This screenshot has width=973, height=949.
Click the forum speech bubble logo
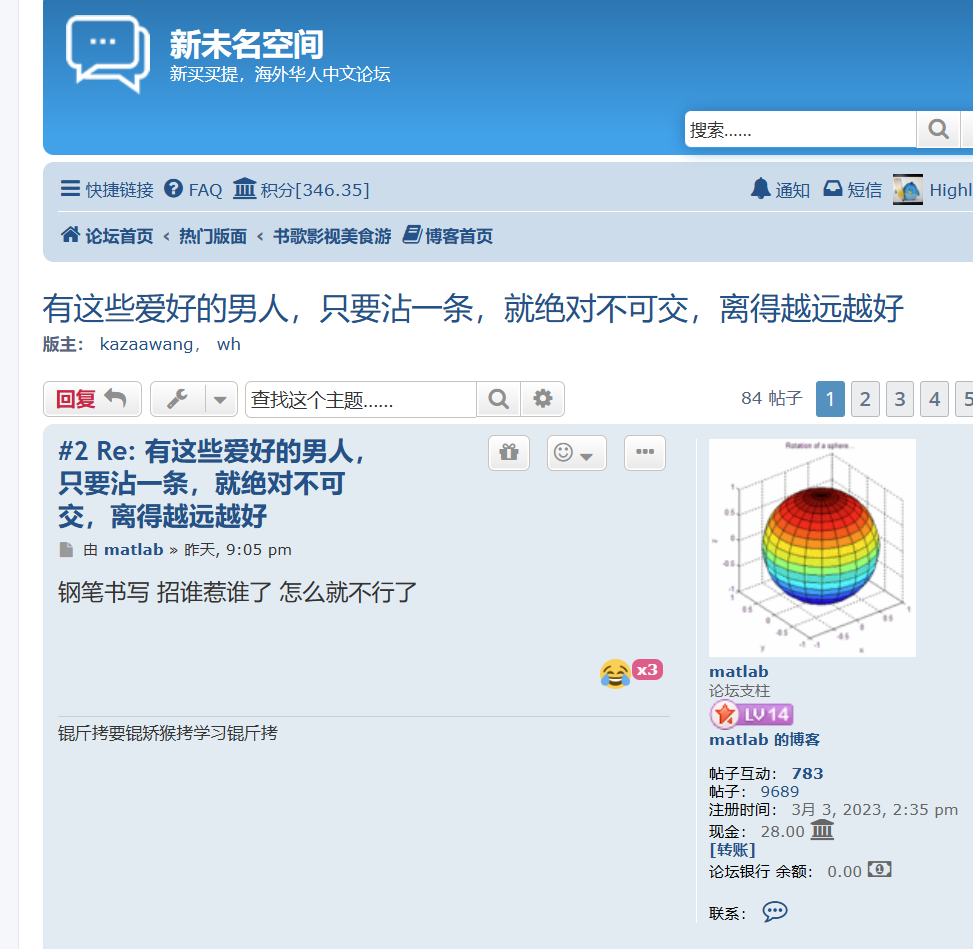[107, 54]
